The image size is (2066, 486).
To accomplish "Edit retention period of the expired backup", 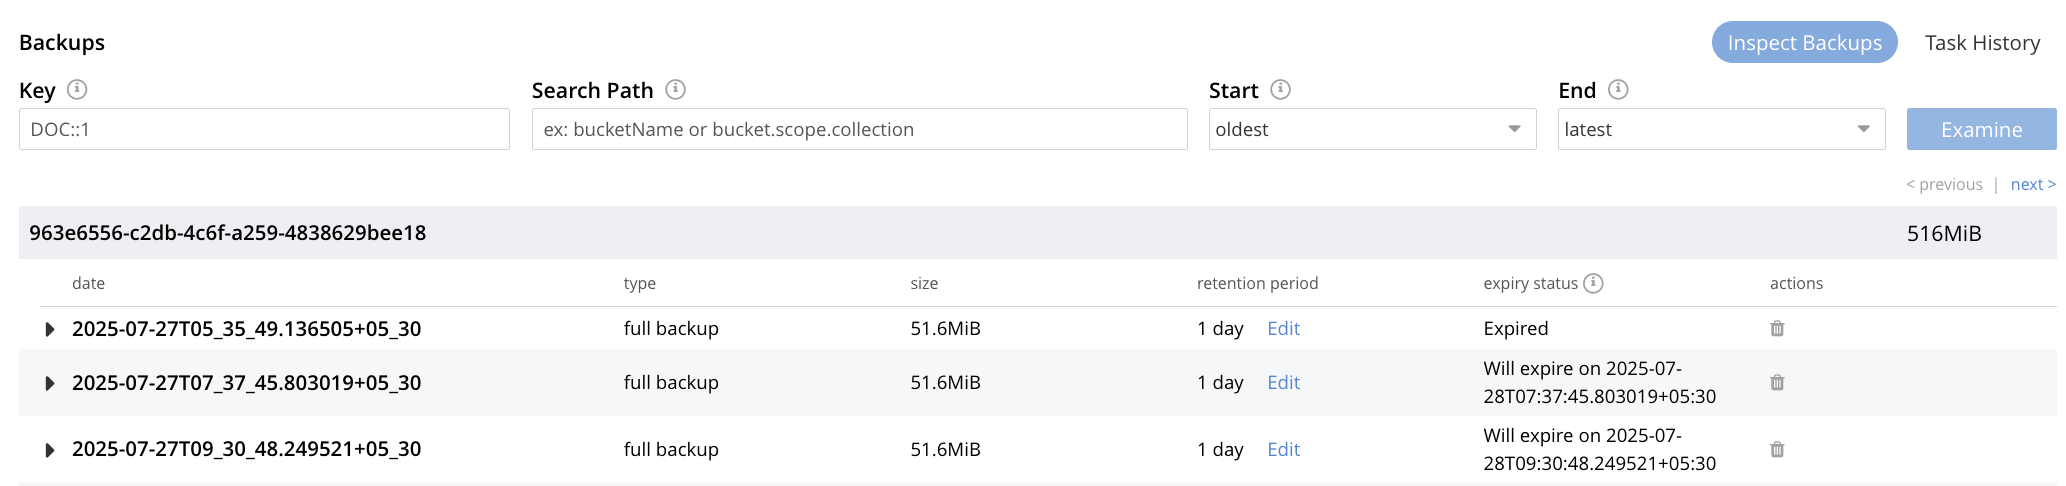I will [x=1283, y=329].
